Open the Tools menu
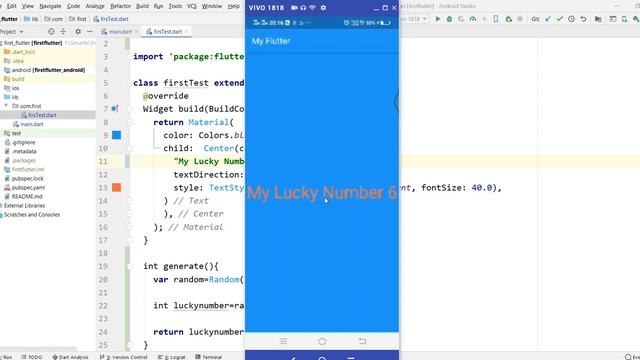The image size is (640, 360). pos(176,6)
